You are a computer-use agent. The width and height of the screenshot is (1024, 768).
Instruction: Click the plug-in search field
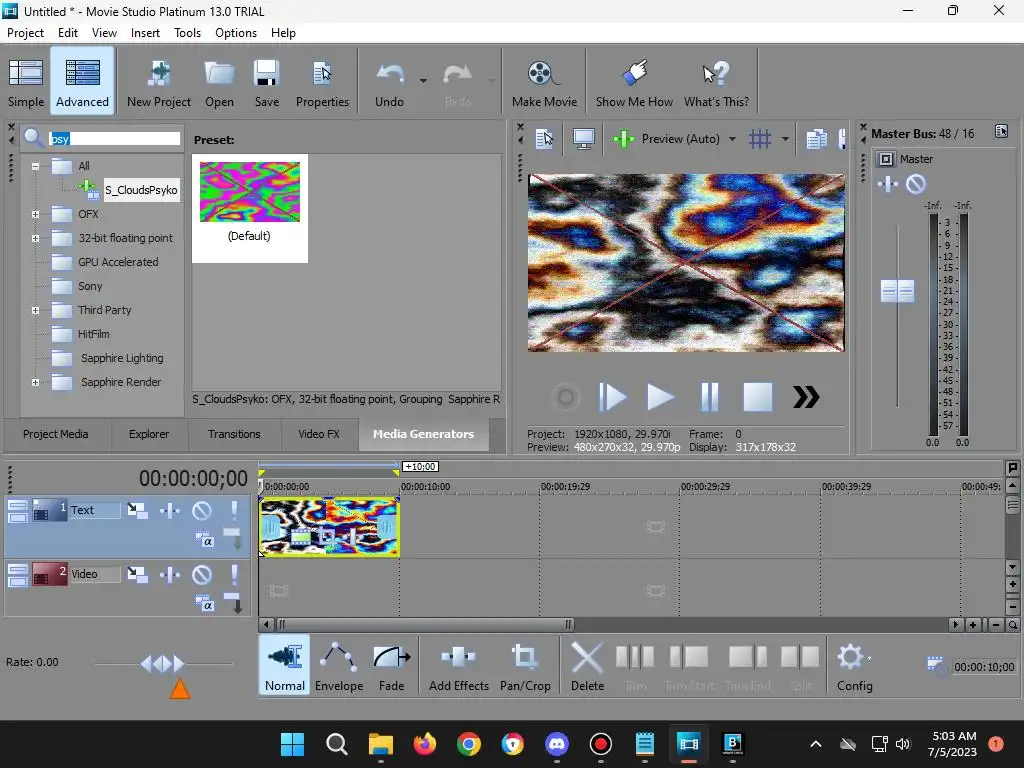click(x=114, y=138)
